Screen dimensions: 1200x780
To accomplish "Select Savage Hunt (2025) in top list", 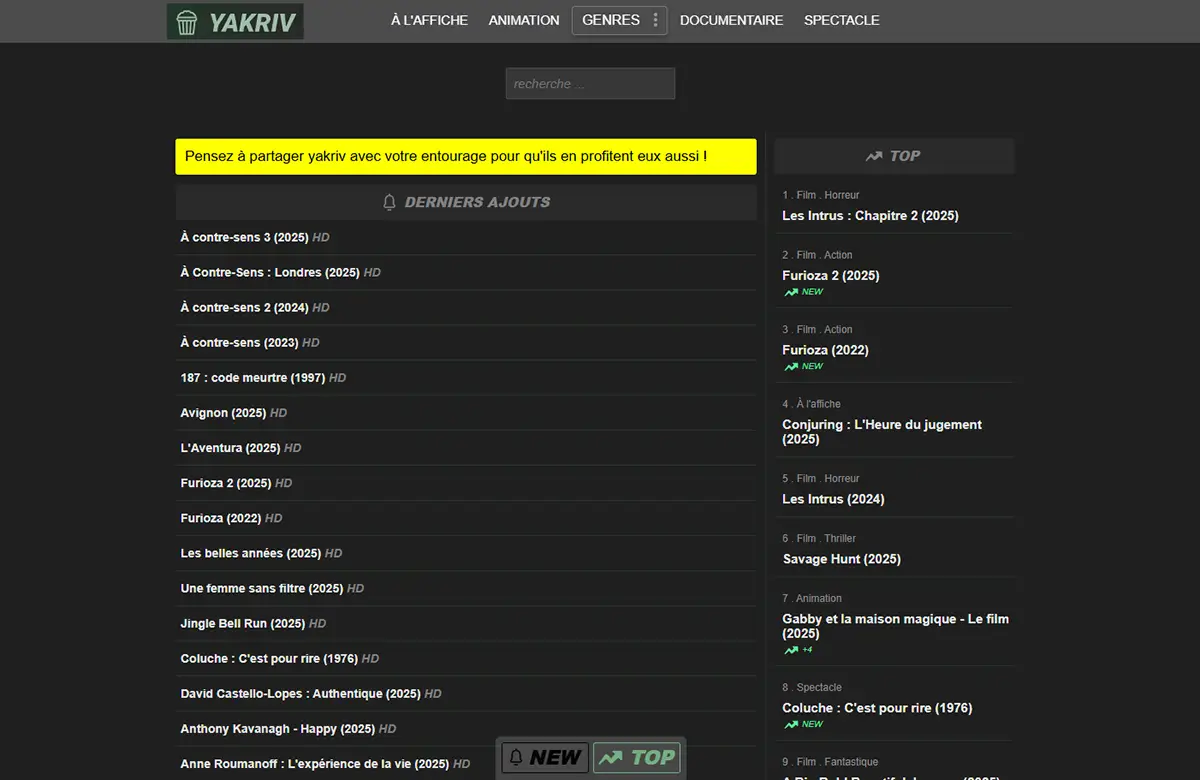I will click(x=841, y=559).
